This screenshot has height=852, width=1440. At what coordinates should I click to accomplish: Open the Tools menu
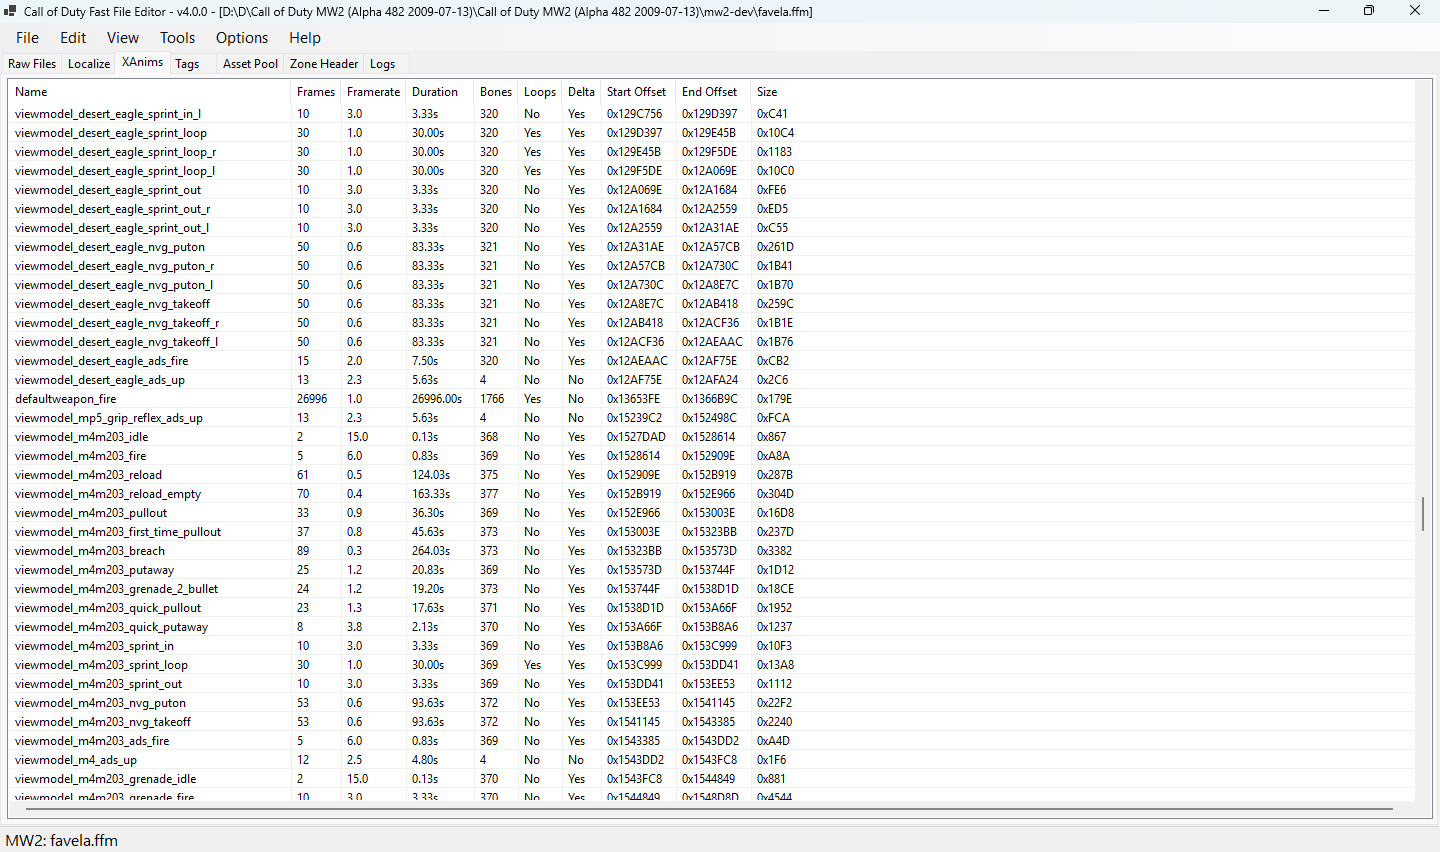(177, 38)
